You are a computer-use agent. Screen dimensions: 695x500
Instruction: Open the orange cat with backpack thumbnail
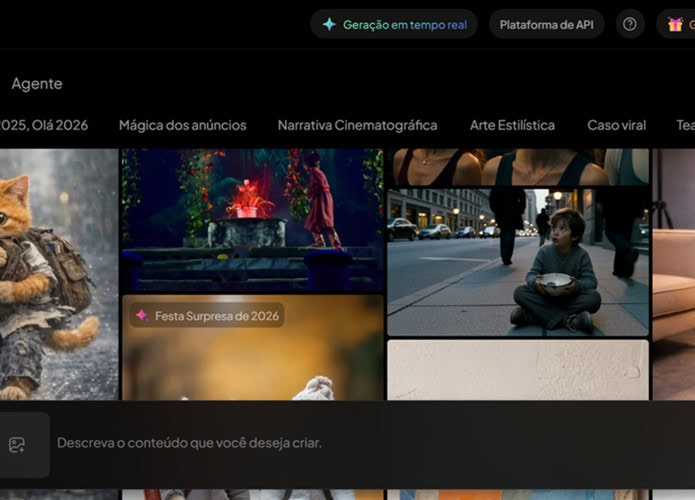(x=58, y=270)
